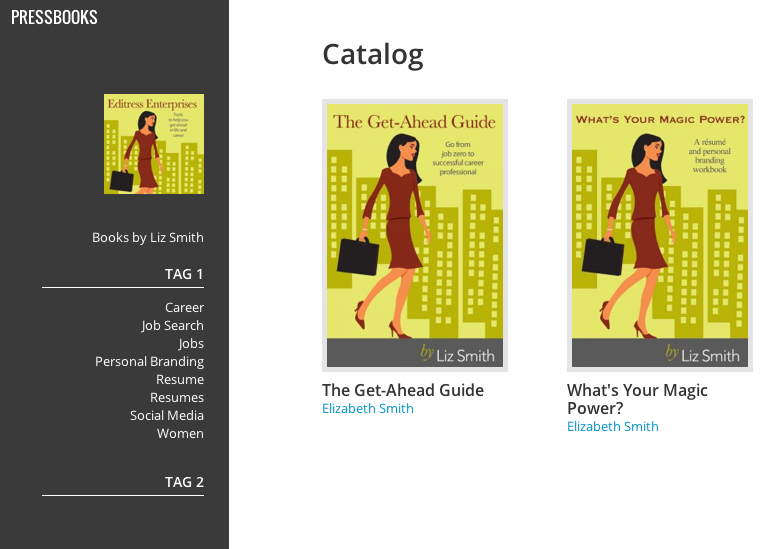Choose the Women tag filter
The image size is (776, 549).
point(180,433)
